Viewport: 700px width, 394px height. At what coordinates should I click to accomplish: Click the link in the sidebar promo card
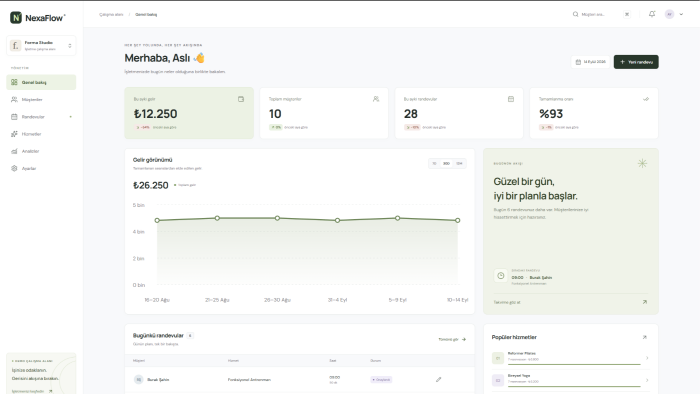click(32, 391)
